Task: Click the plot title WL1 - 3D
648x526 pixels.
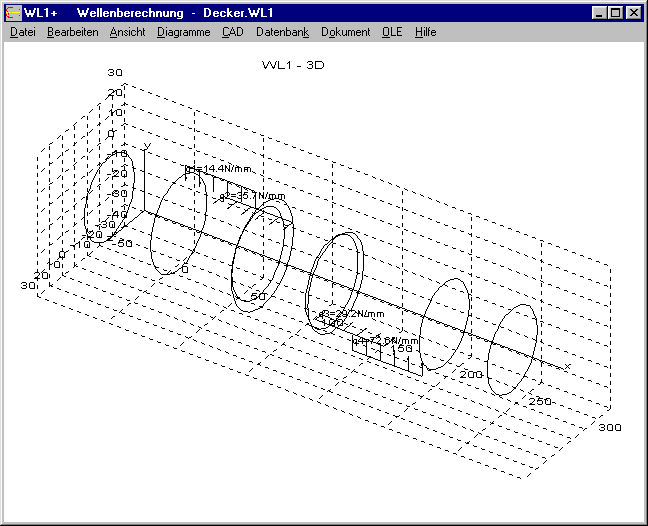Action: [292, 65]
